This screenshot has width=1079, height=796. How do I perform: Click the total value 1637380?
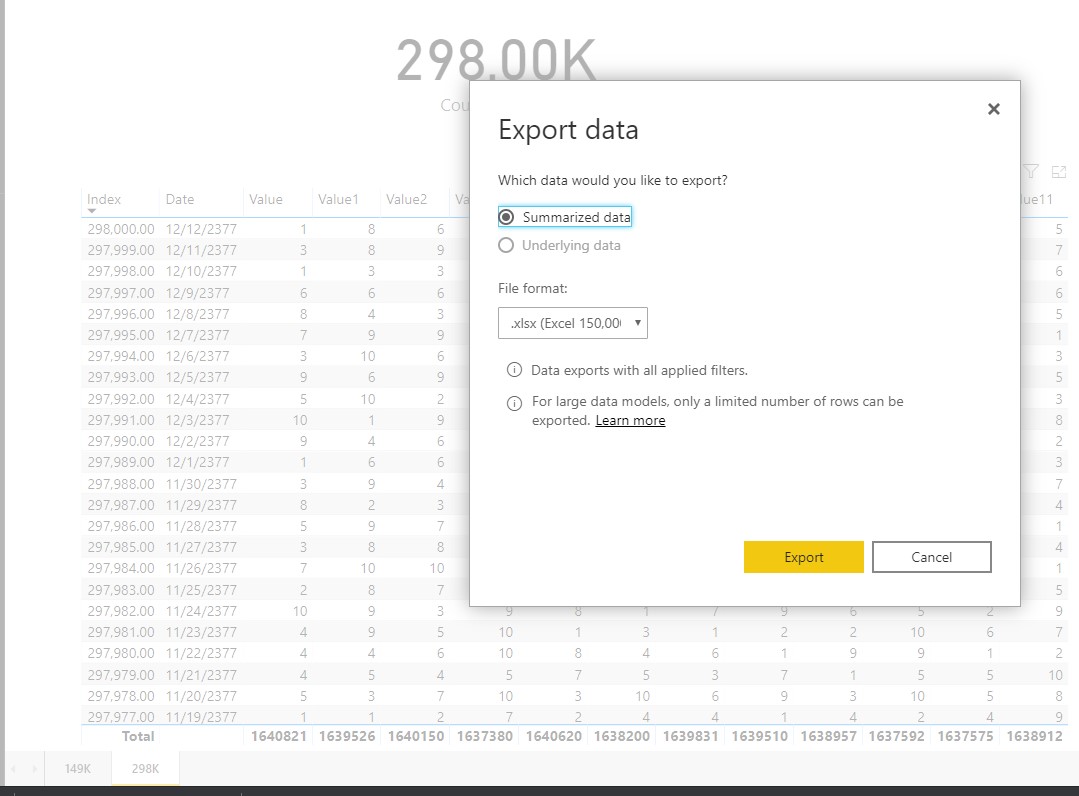click(484, 736)
